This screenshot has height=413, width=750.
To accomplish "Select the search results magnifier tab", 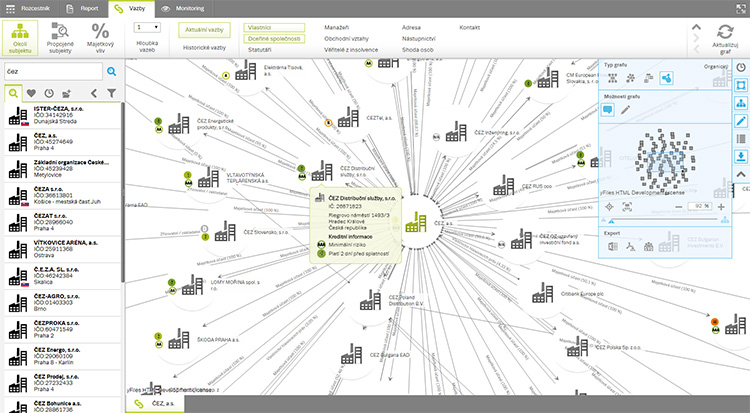I will 13,93.
